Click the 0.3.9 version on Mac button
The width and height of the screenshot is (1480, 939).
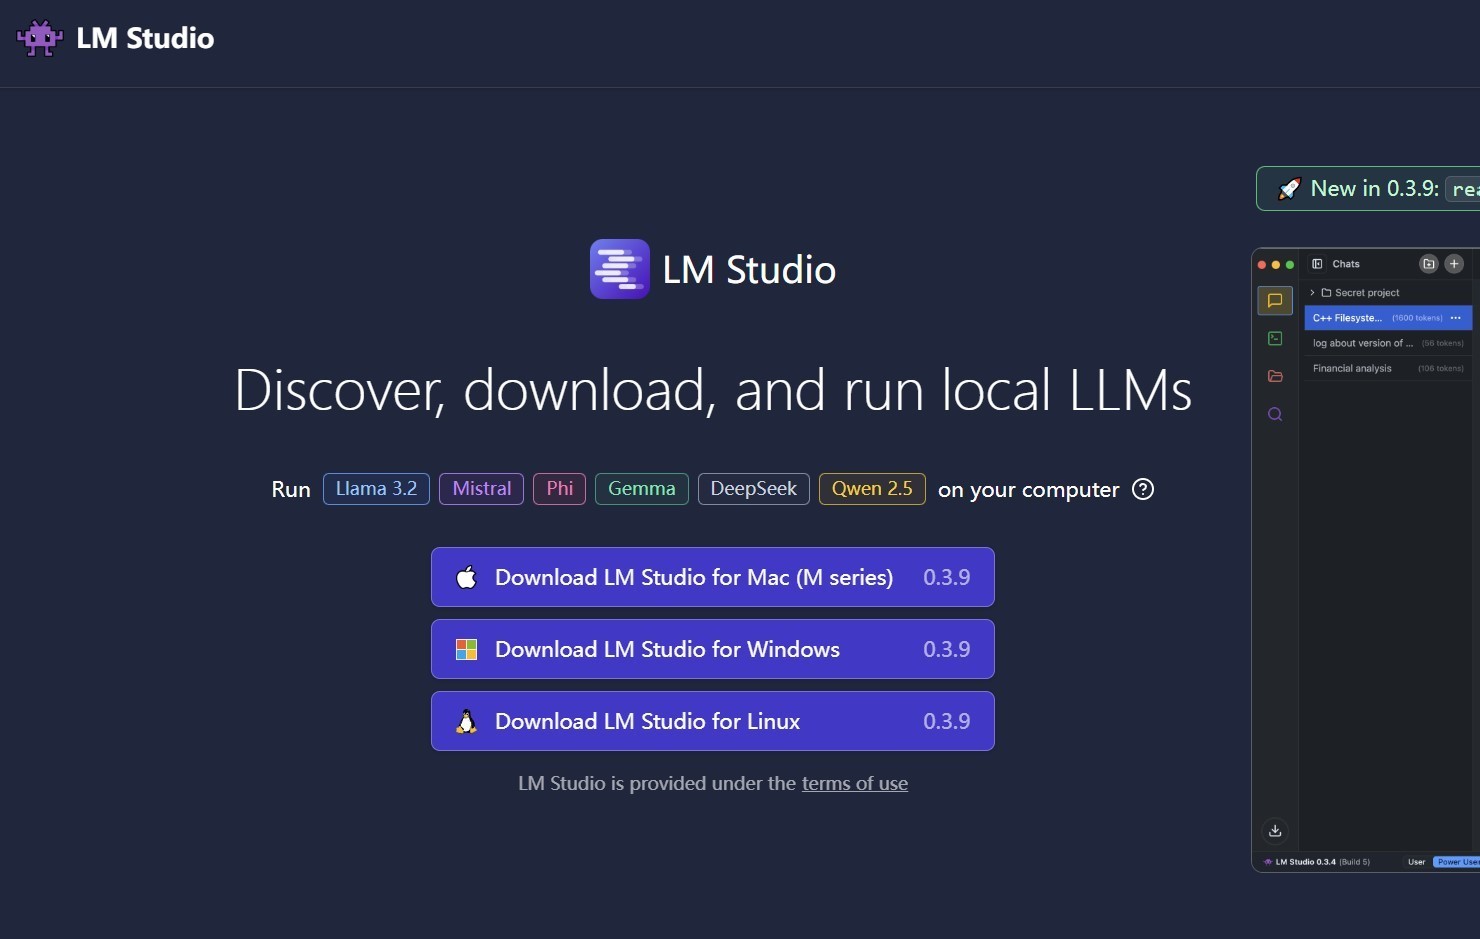[x=946, y=577]
